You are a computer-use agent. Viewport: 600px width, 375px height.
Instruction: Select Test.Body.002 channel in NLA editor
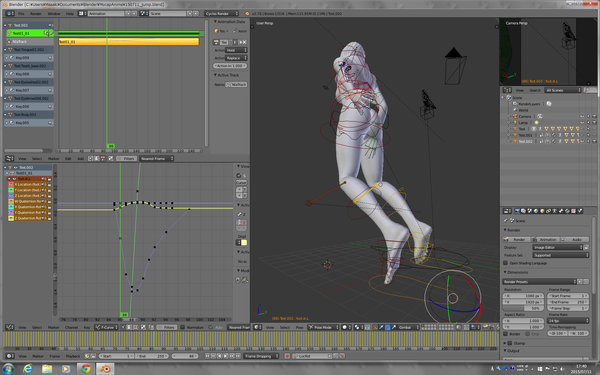point(29,115)
